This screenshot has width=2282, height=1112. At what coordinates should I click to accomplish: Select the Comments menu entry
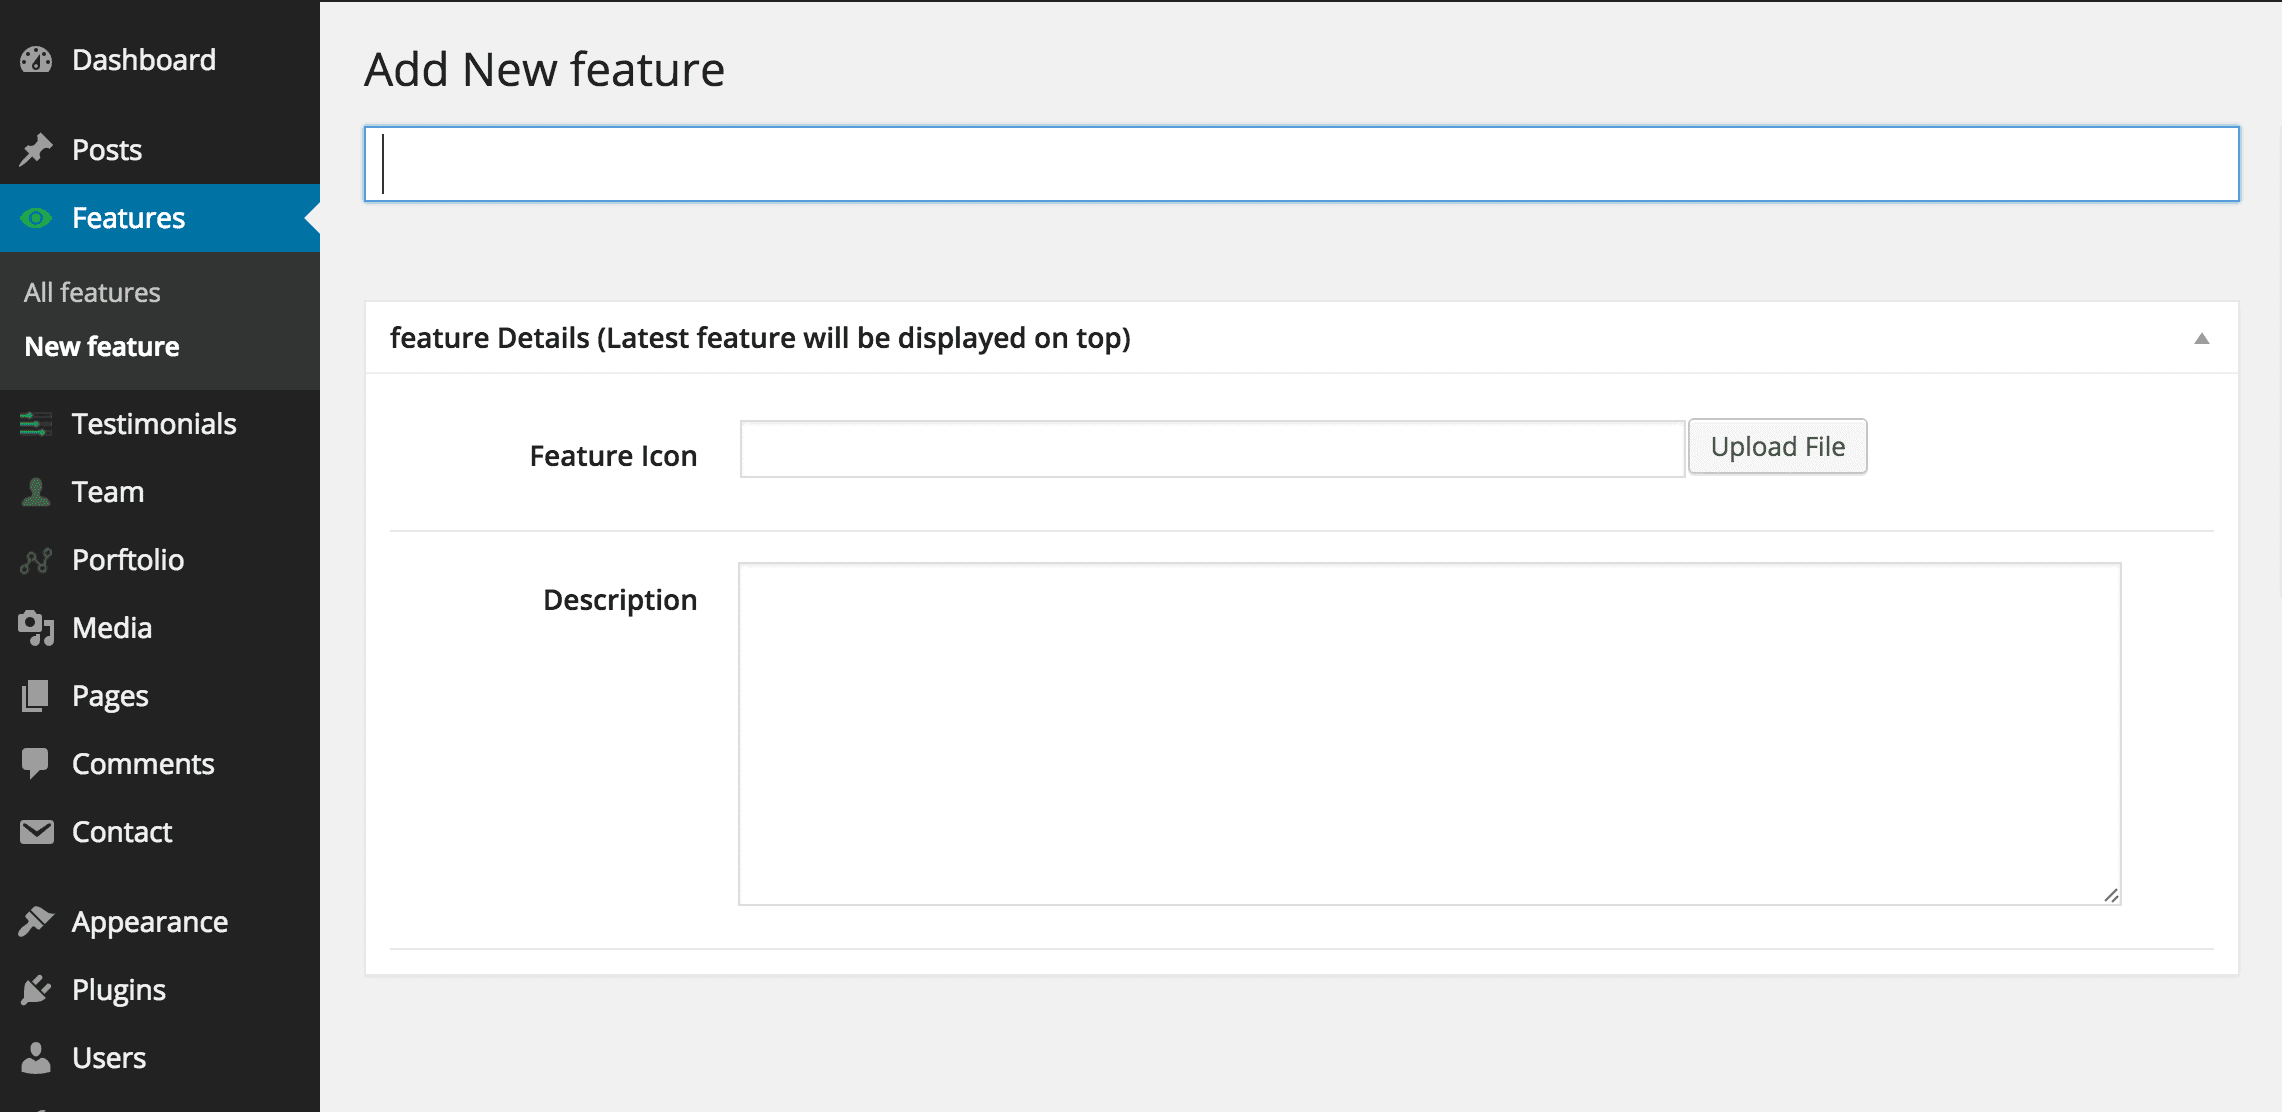pos(143,763)
